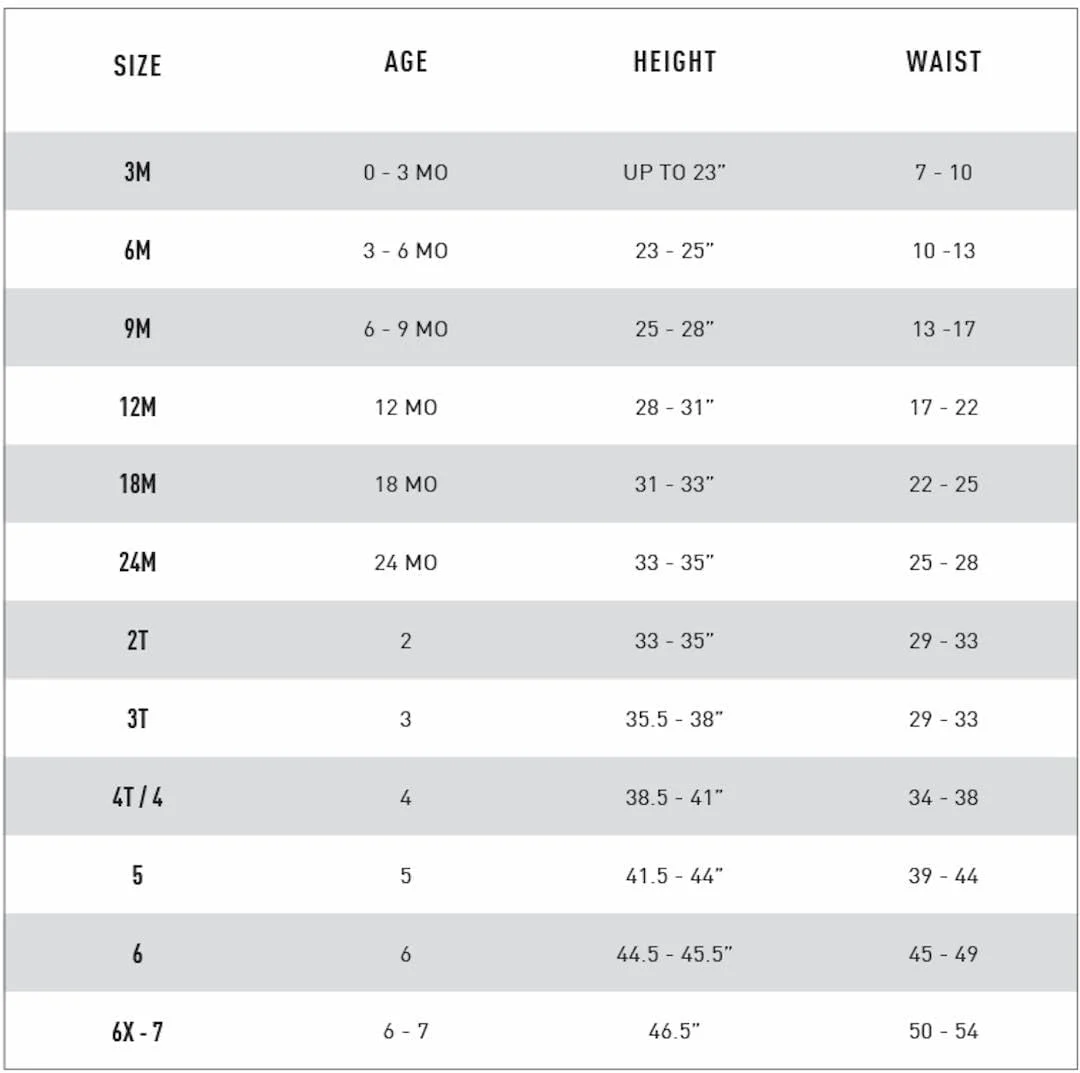This screenshot has width=1080, height=1073.
Task: Click the 9M size label
Action: coord(137,328)
